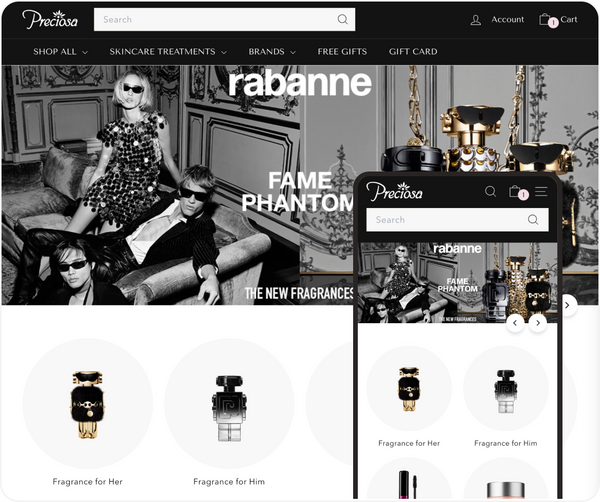
Task: Expand the BRANDS dropdown menu
Action: (x=272, y=51)
